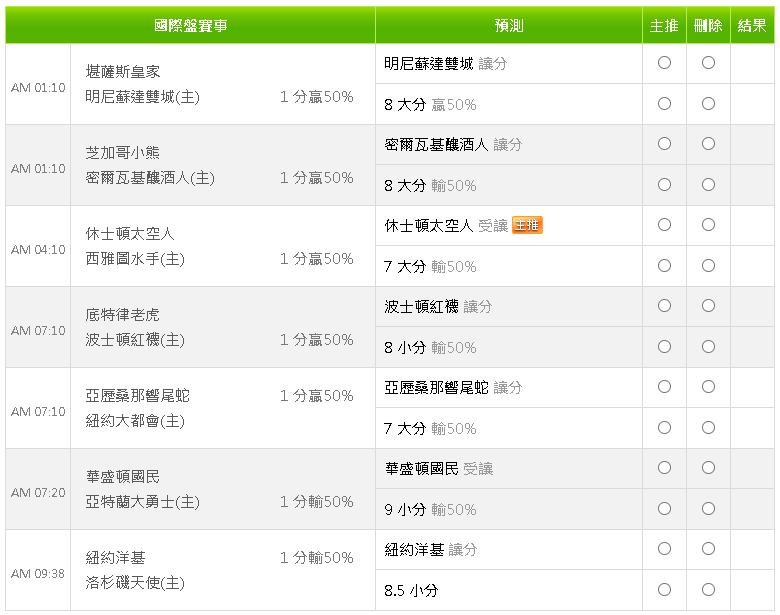Image resolution: width=780 pixels, height=615 pixels.
Task: Click team name 波士頓紅襪(主) in matchup column
Action: [x=135, y=340]
